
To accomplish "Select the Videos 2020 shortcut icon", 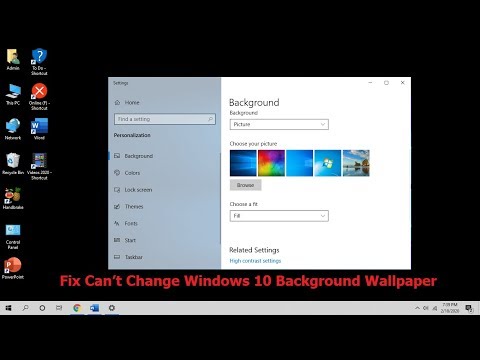I will click(x=39, y=166).
